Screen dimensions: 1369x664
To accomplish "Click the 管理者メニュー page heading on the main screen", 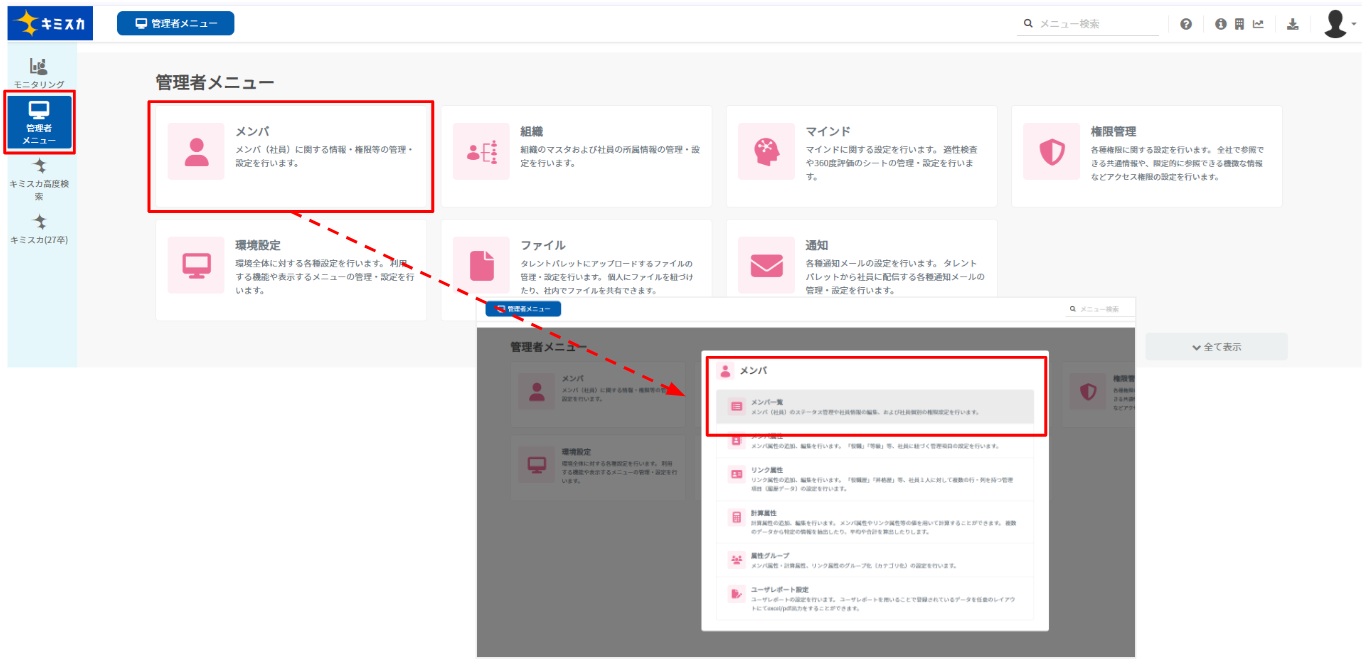I will point(215,82).
